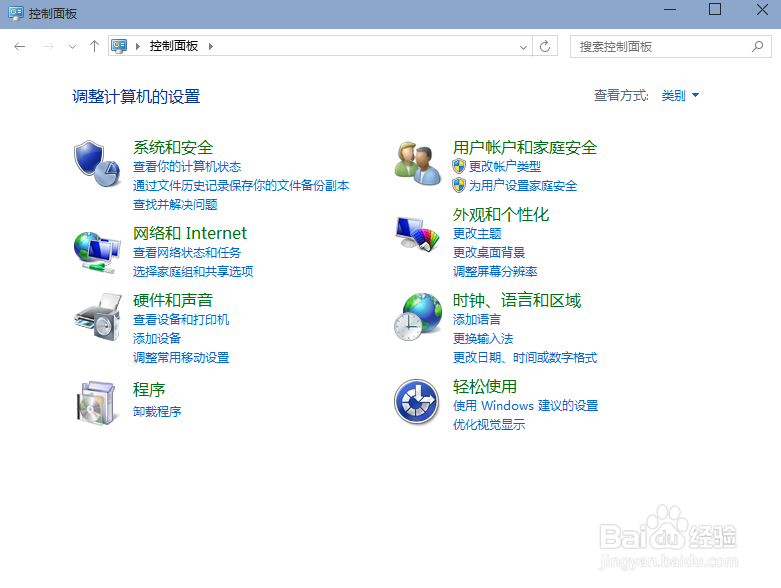The image size is (781, 588).
Task: Click the Forward arrow button
Action: (x=48, y=47)
